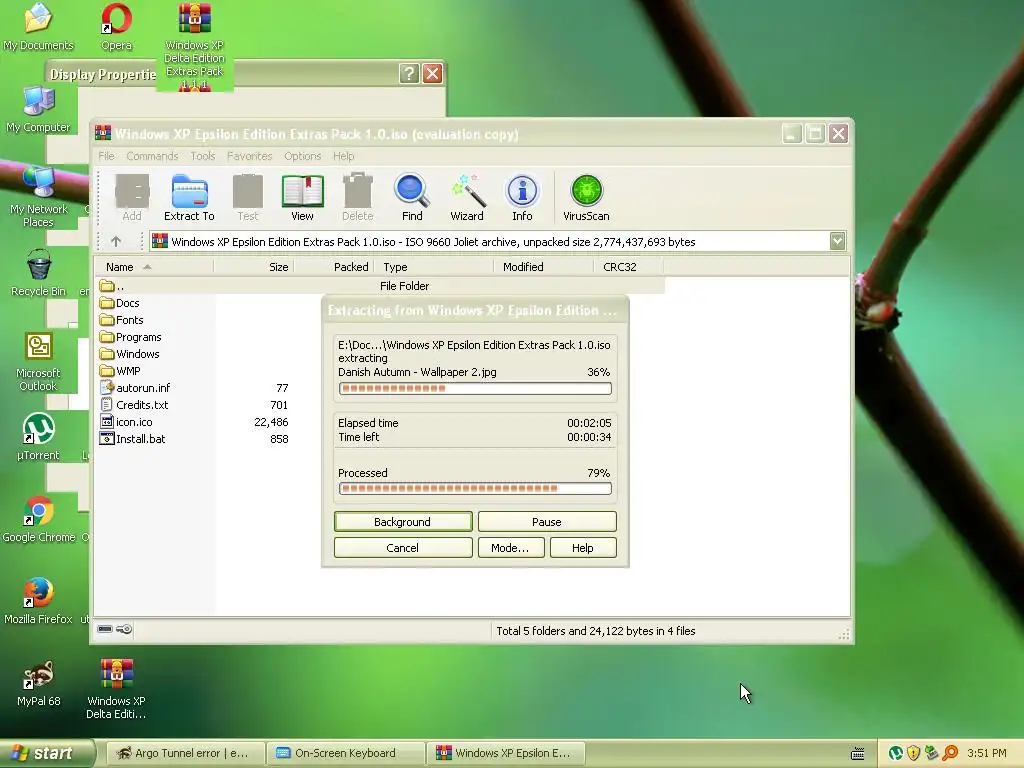Image resolution: width=1024 pixels, height=768 pixels.
Task: Switch to Windows XP Epsilon taskbar item
Action: click(505, 753)
